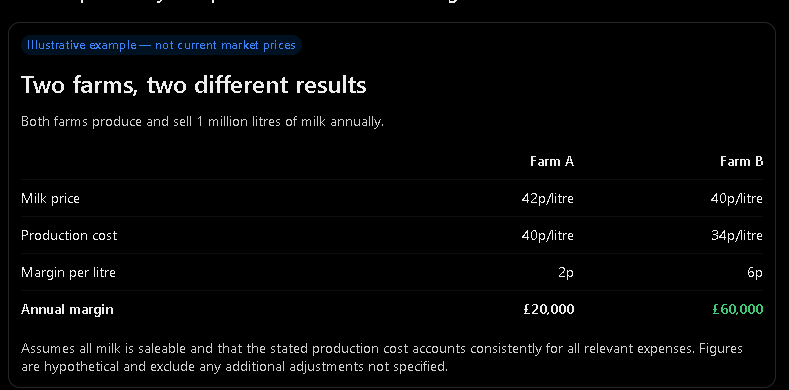Click Farm B's 34p/litre production cost

point(737,236)
